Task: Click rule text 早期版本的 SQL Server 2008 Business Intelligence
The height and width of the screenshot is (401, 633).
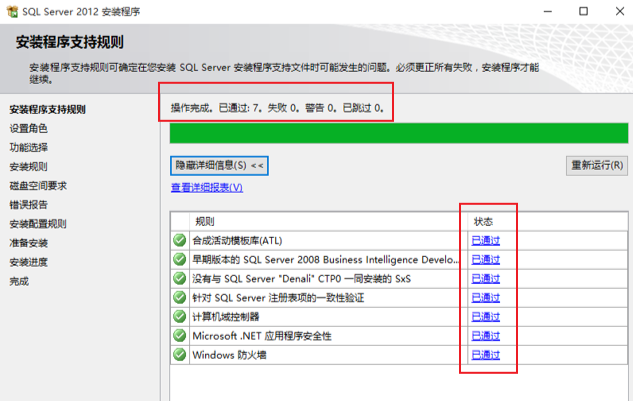Action: click(325, 260)
